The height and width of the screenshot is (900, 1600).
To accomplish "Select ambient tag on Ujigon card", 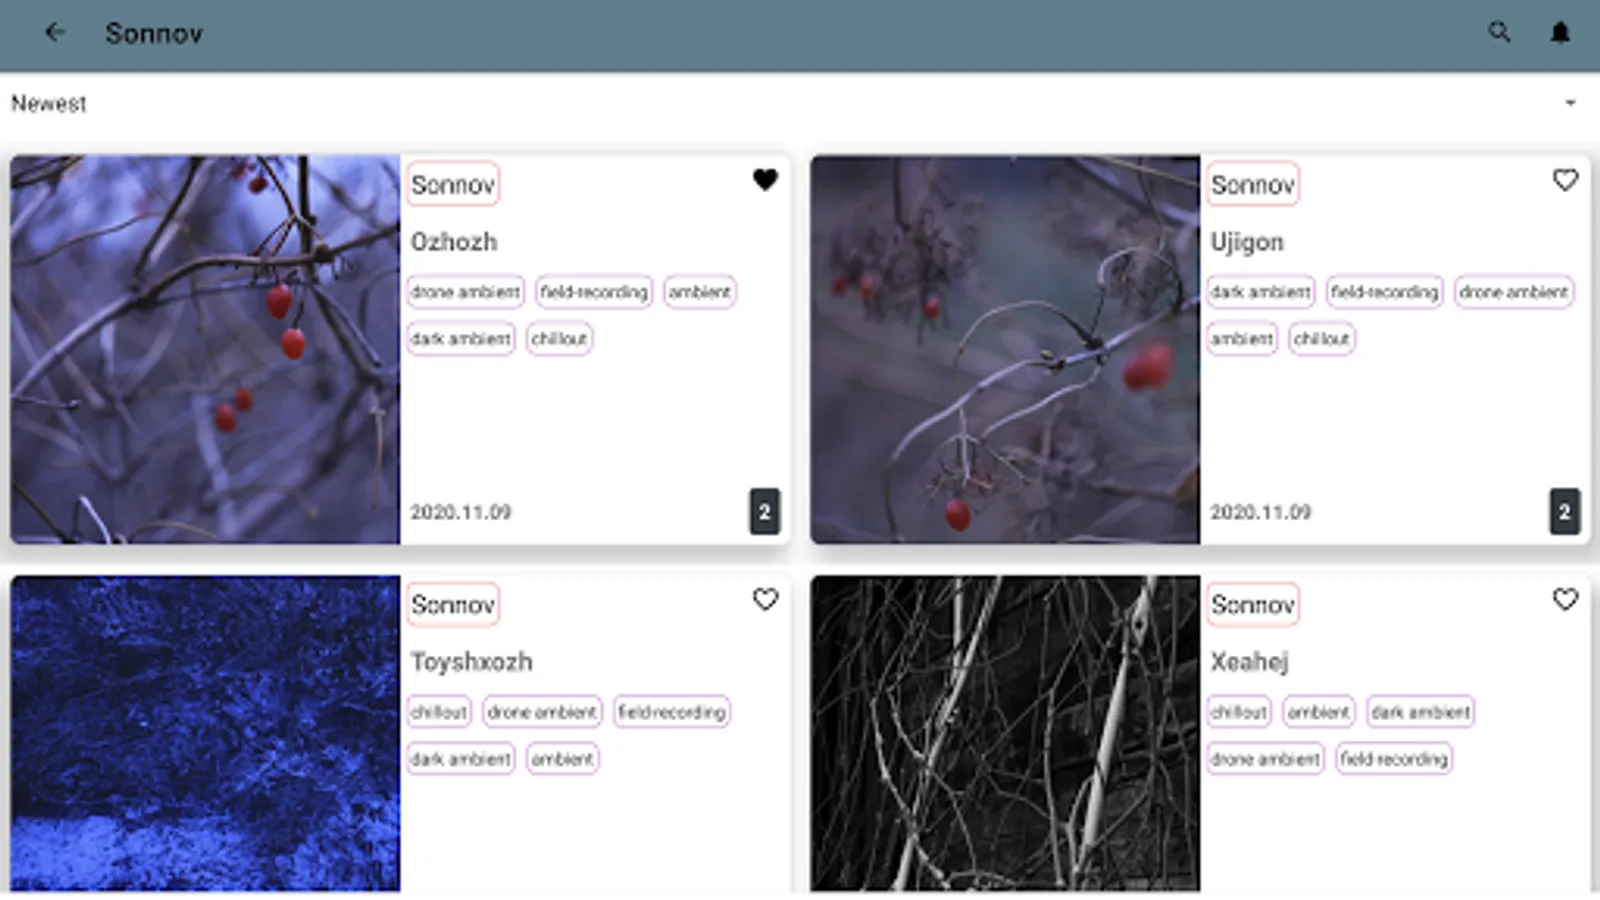I will [1242, 339].
